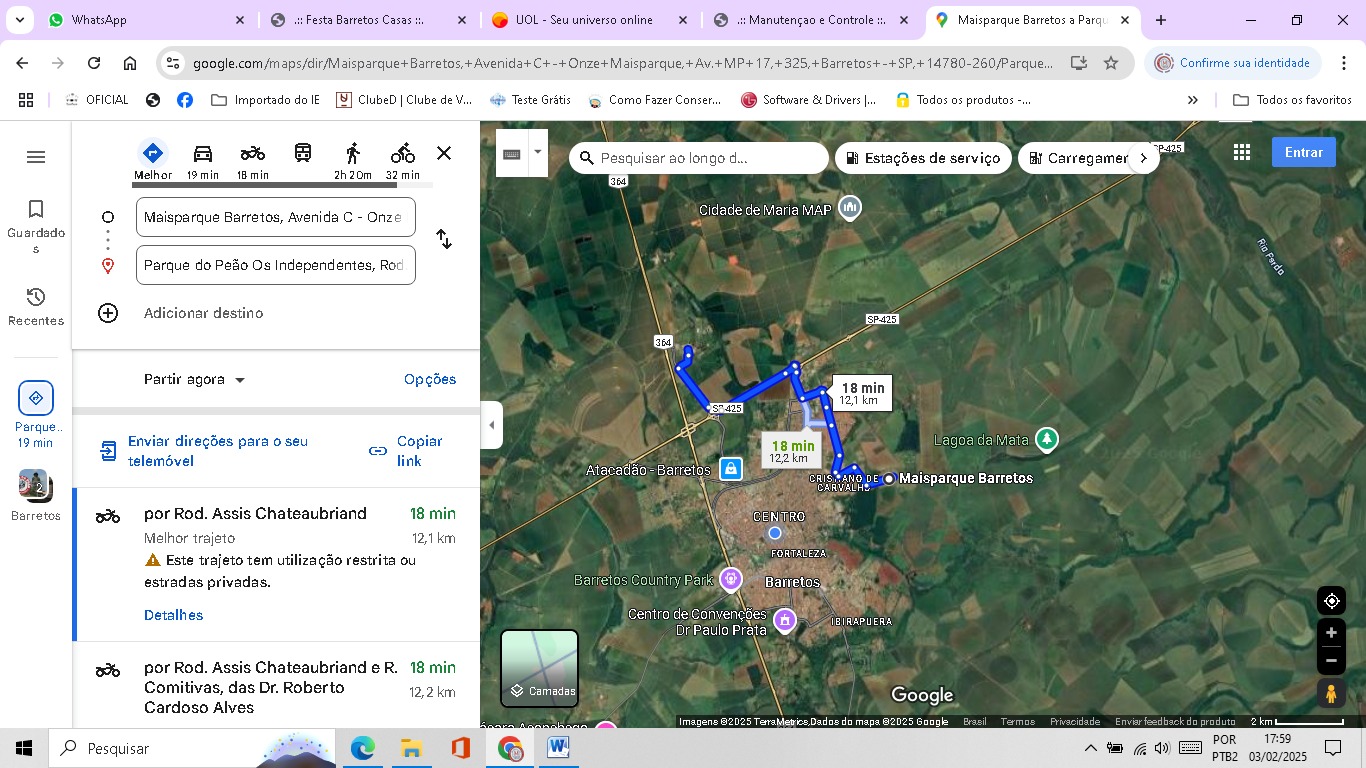The width and height of the screenshot is (1366, 768).
Task: Expand the hidden bookmarks chevron
Action: 1193,100
